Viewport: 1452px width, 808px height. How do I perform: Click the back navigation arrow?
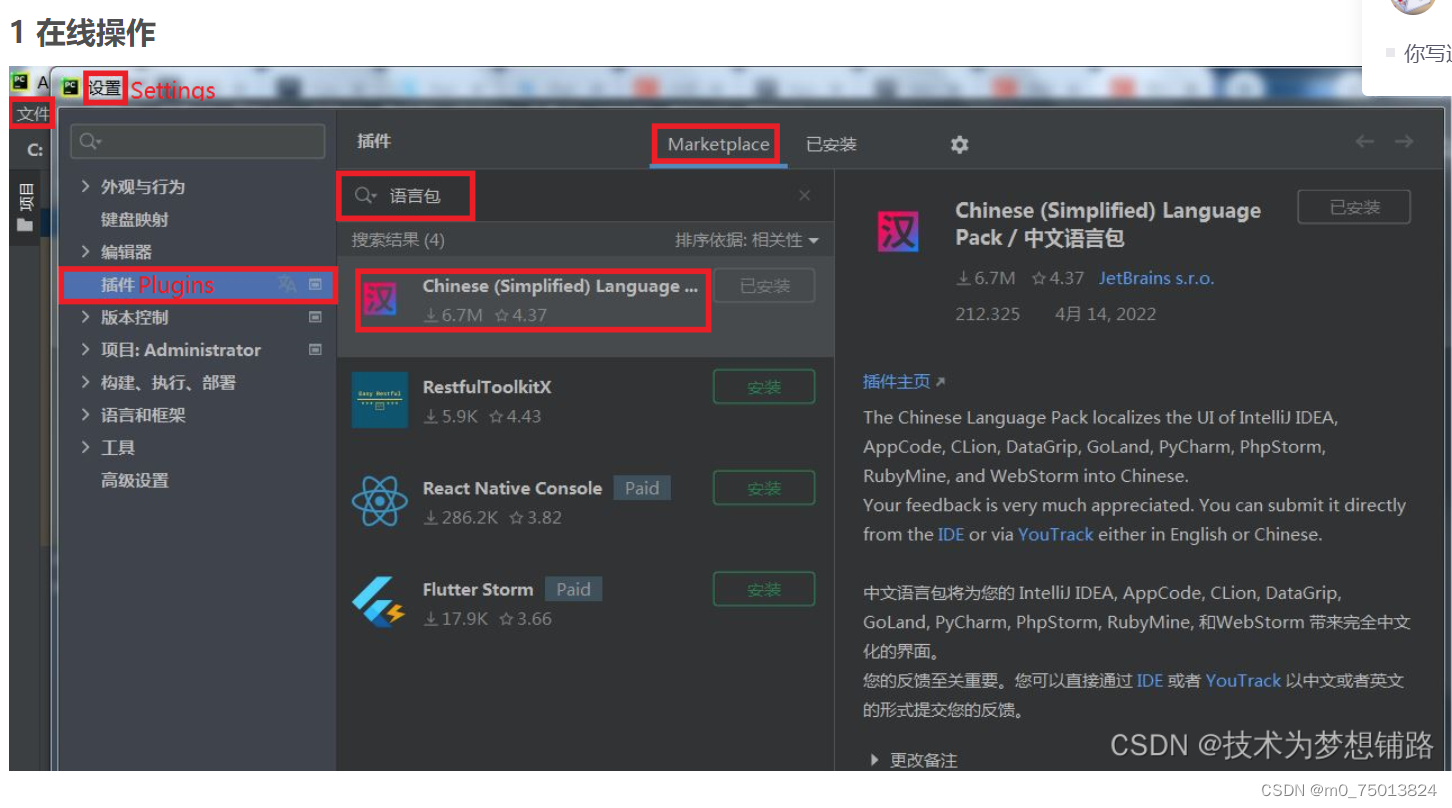pyautogui.click(x=1365, y=142)
